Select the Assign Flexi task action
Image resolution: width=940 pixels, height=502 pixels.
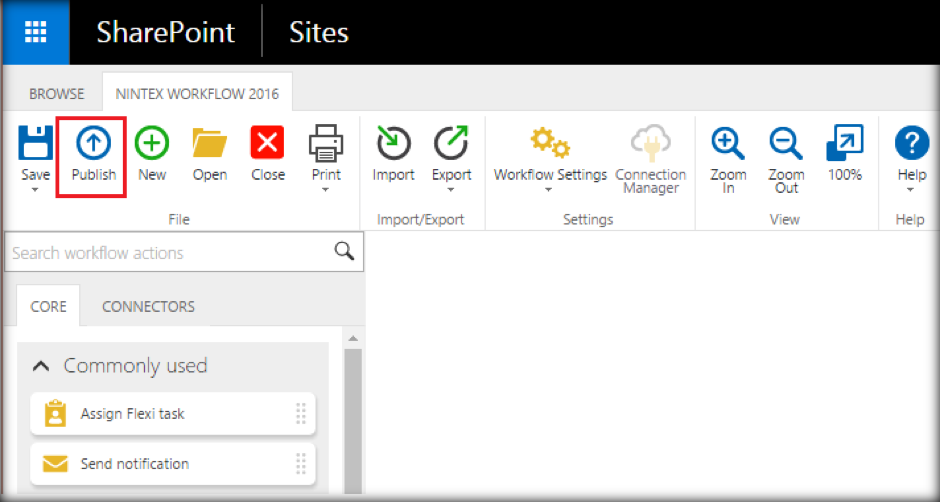click(x=133, y=413)
